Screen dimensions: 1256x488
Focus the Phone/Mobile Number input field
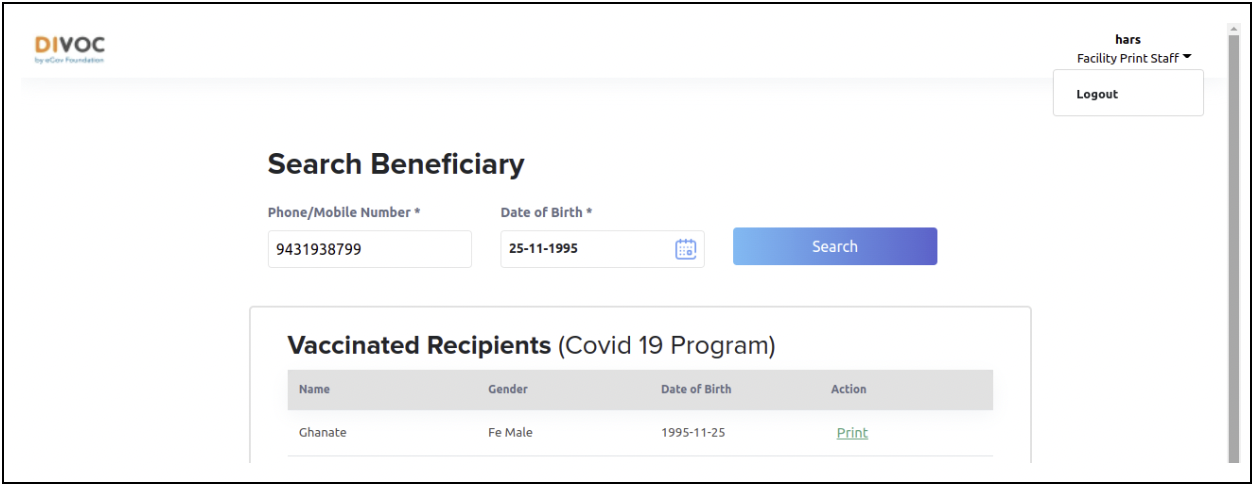pyautogui.click(x=369, y=249)
